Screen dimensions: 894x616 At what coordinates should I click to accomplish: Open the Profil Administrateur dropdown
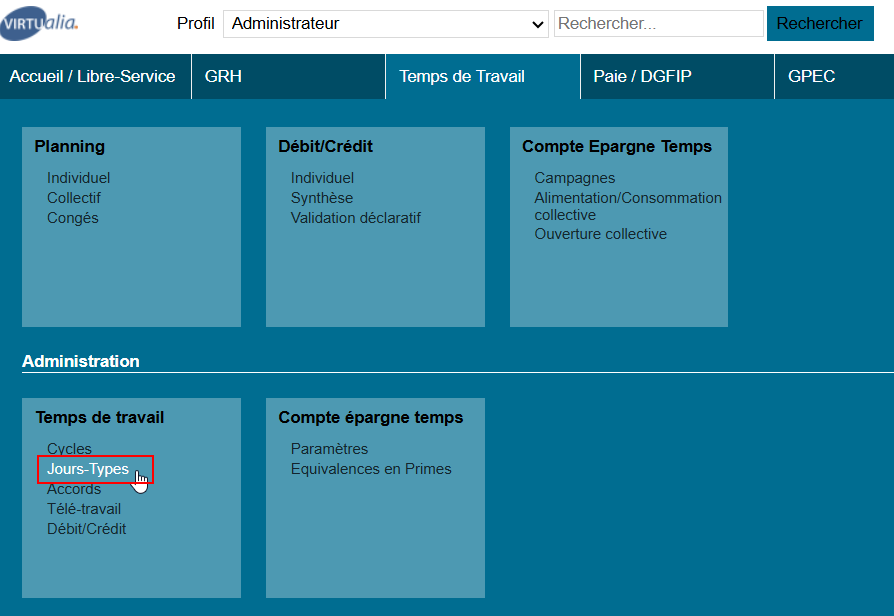pos(385,24)
